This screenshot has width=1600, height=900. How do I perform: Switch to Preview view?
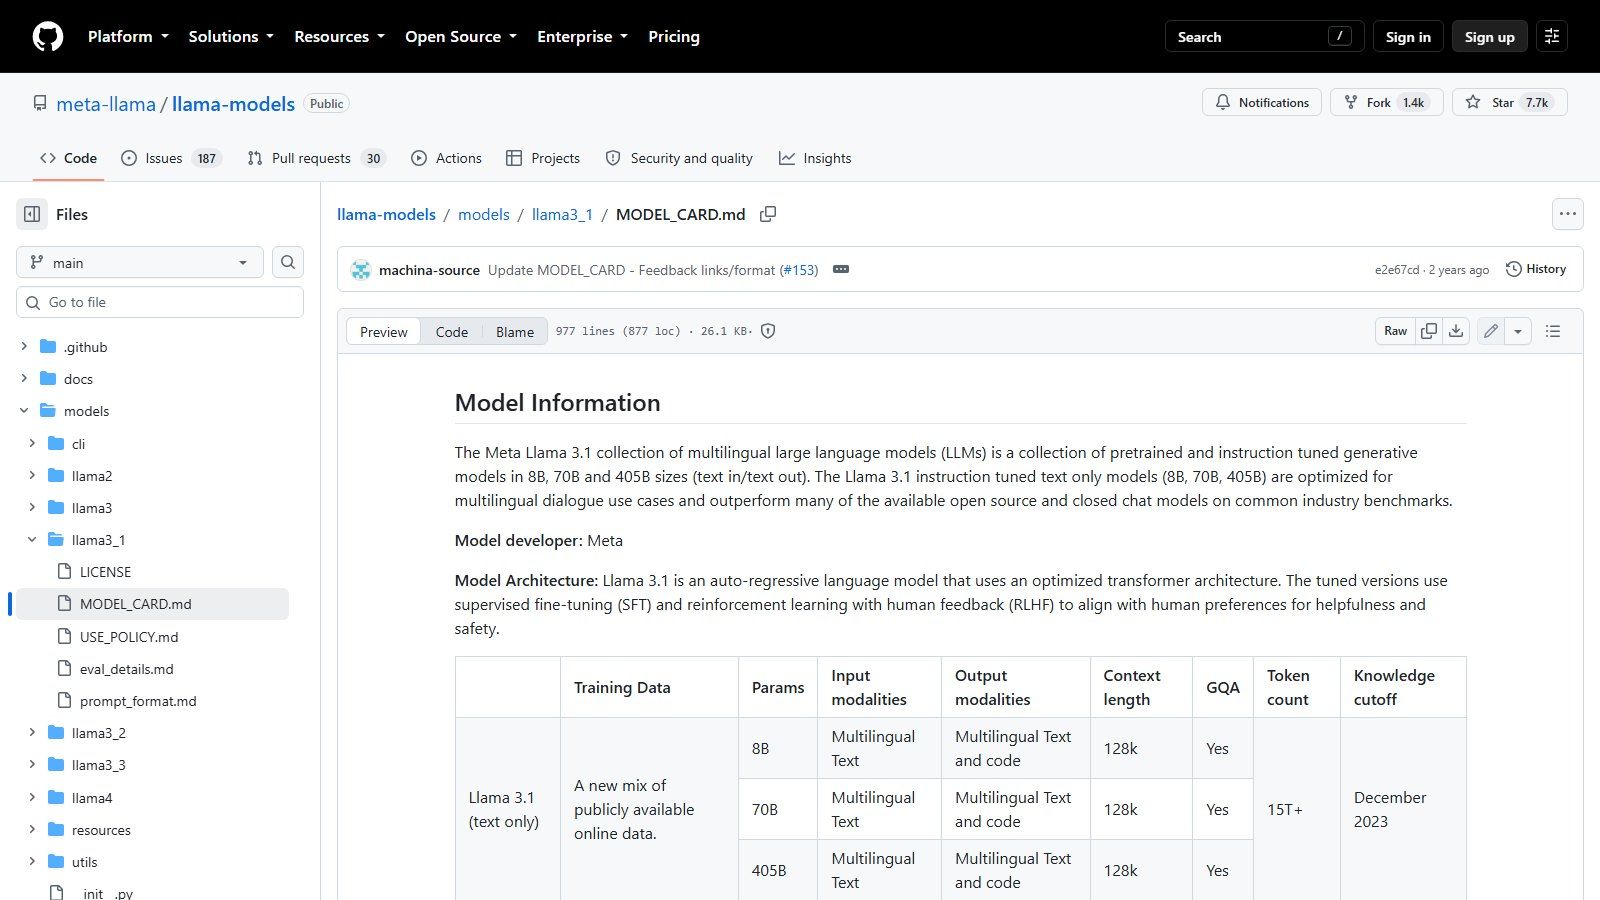pos(384,332)
